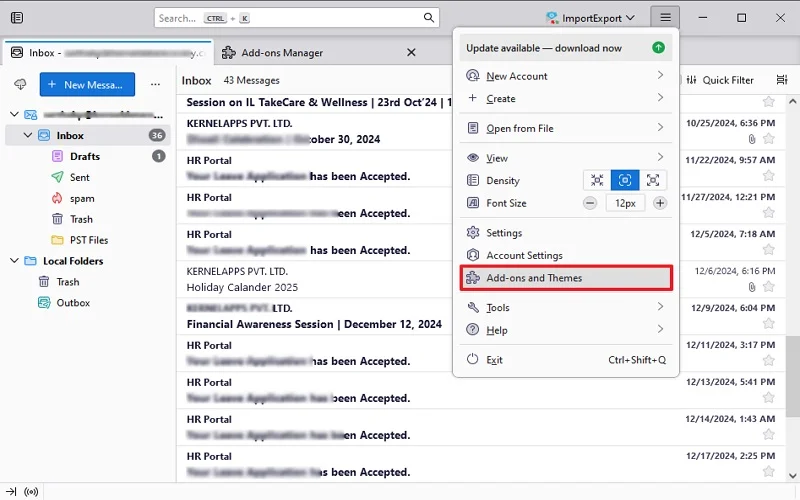This screenshot has height=500, width=800.
Task: Select compact density icon
Action: point(597,180)
